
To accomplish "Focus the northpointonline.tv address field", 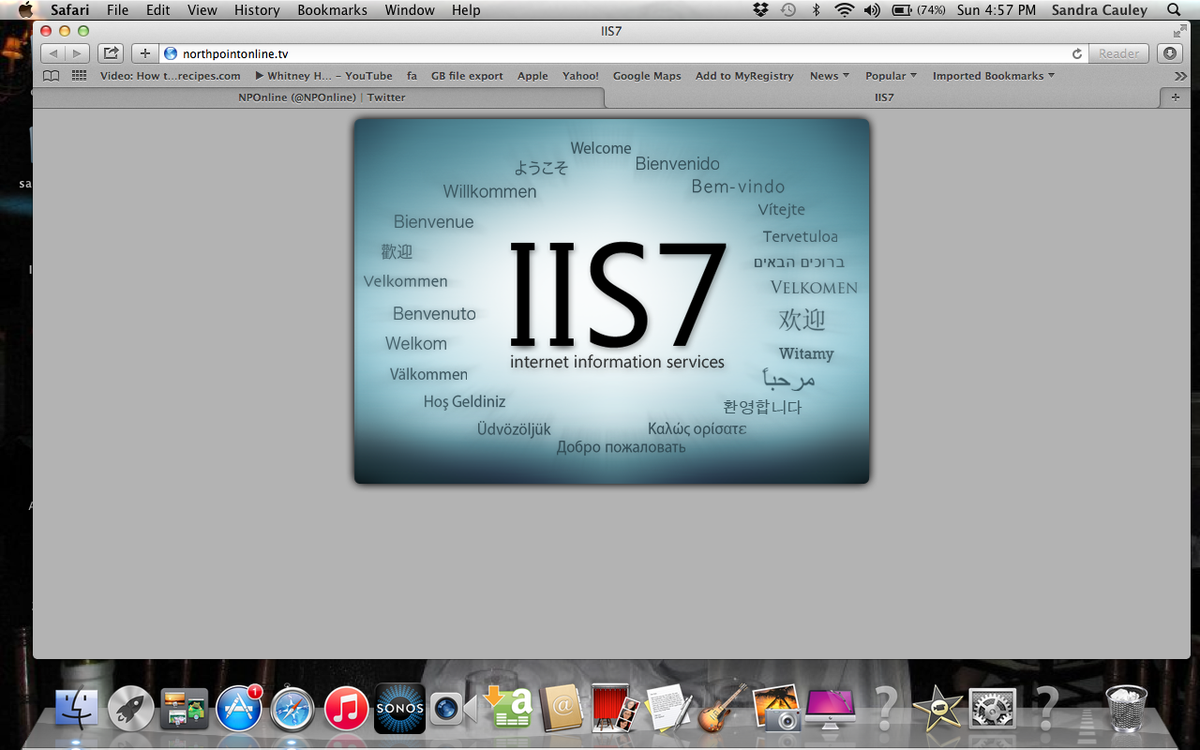I will click(x=622, y=54).
